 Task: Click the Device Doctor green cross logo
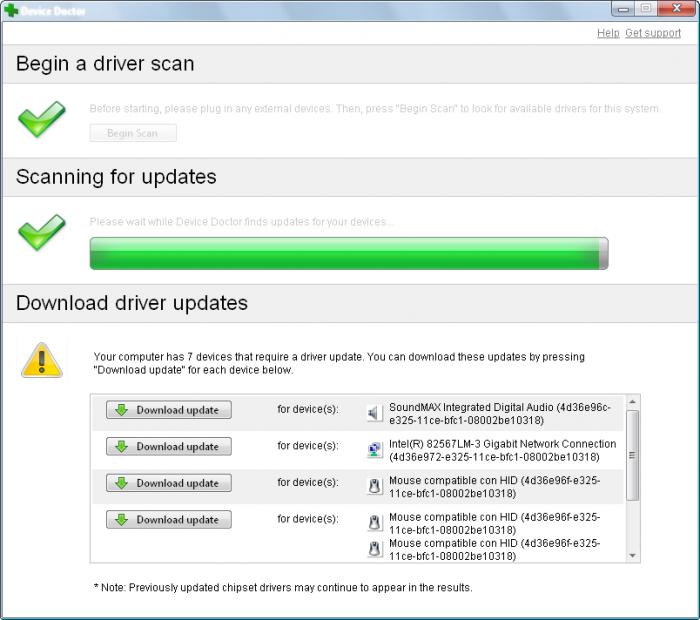[10, 10]
